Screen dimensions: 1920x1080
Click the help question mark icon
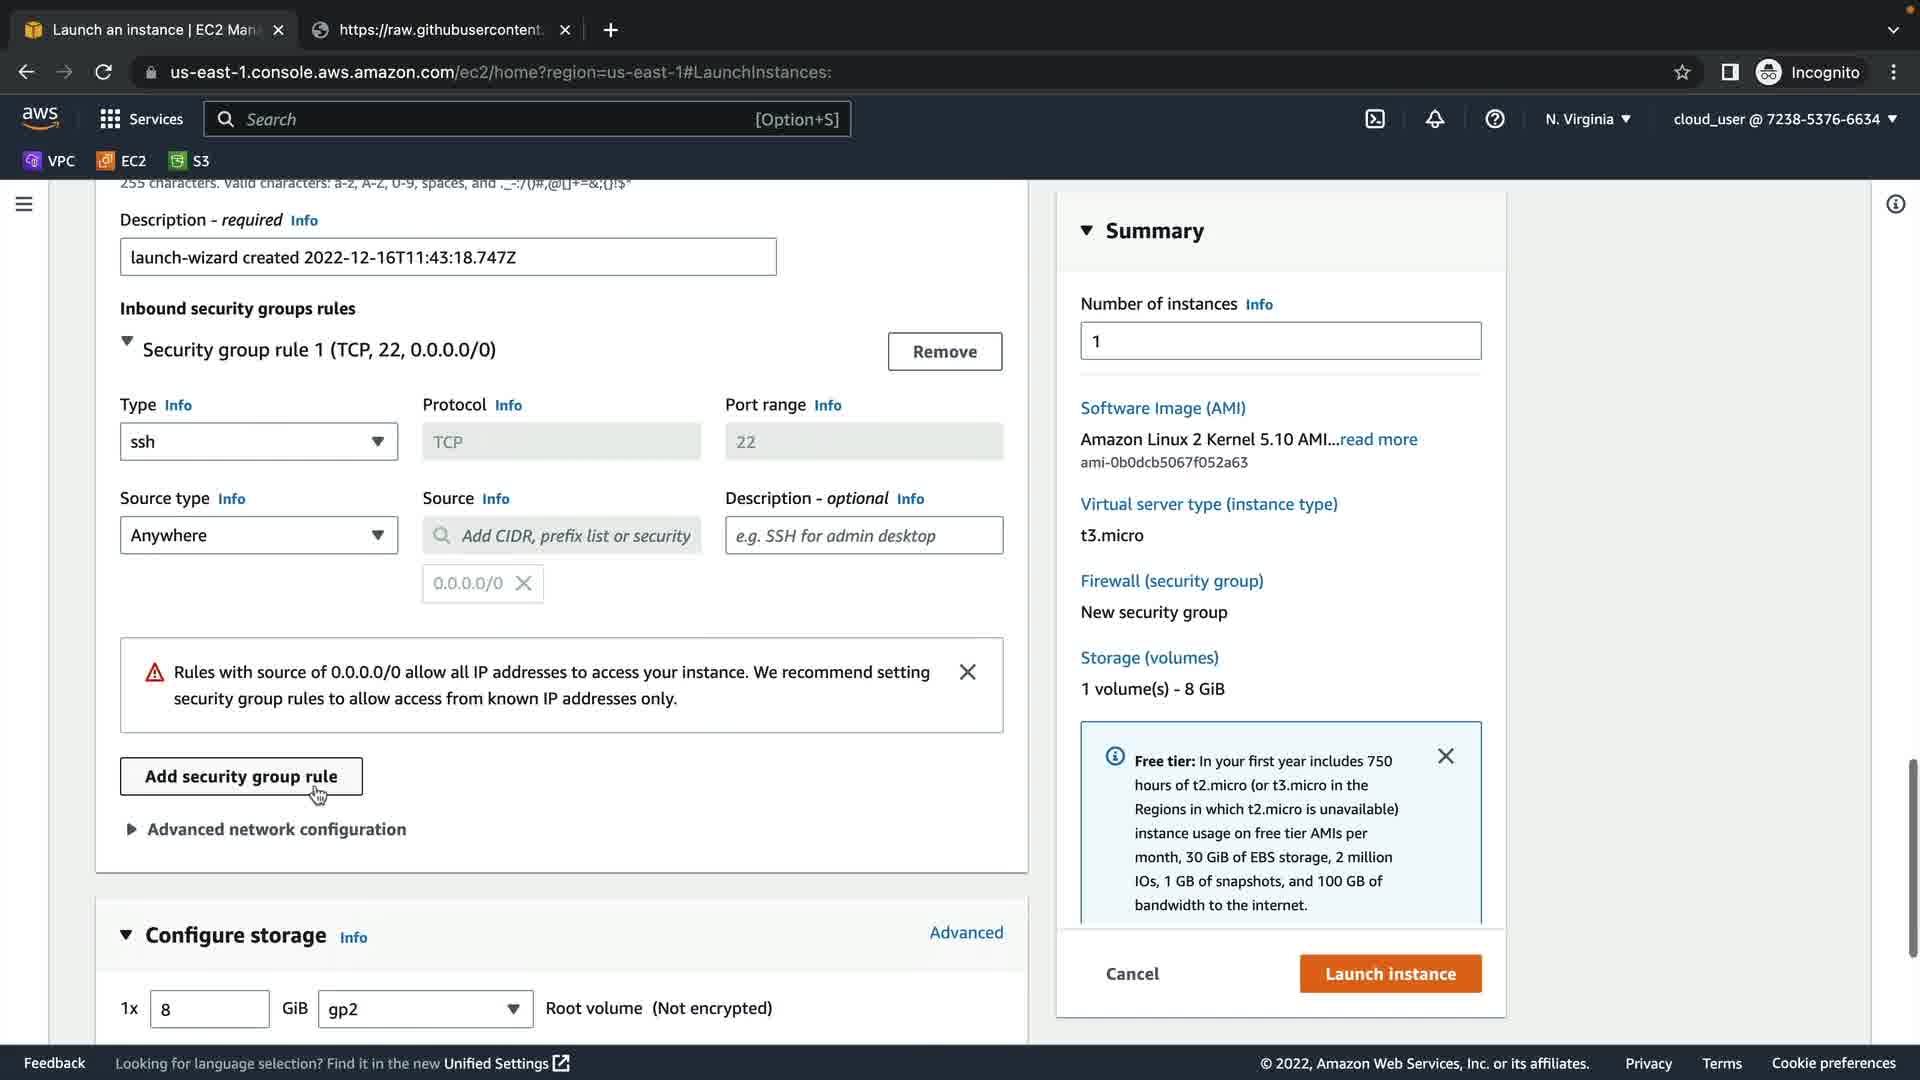1494,119
